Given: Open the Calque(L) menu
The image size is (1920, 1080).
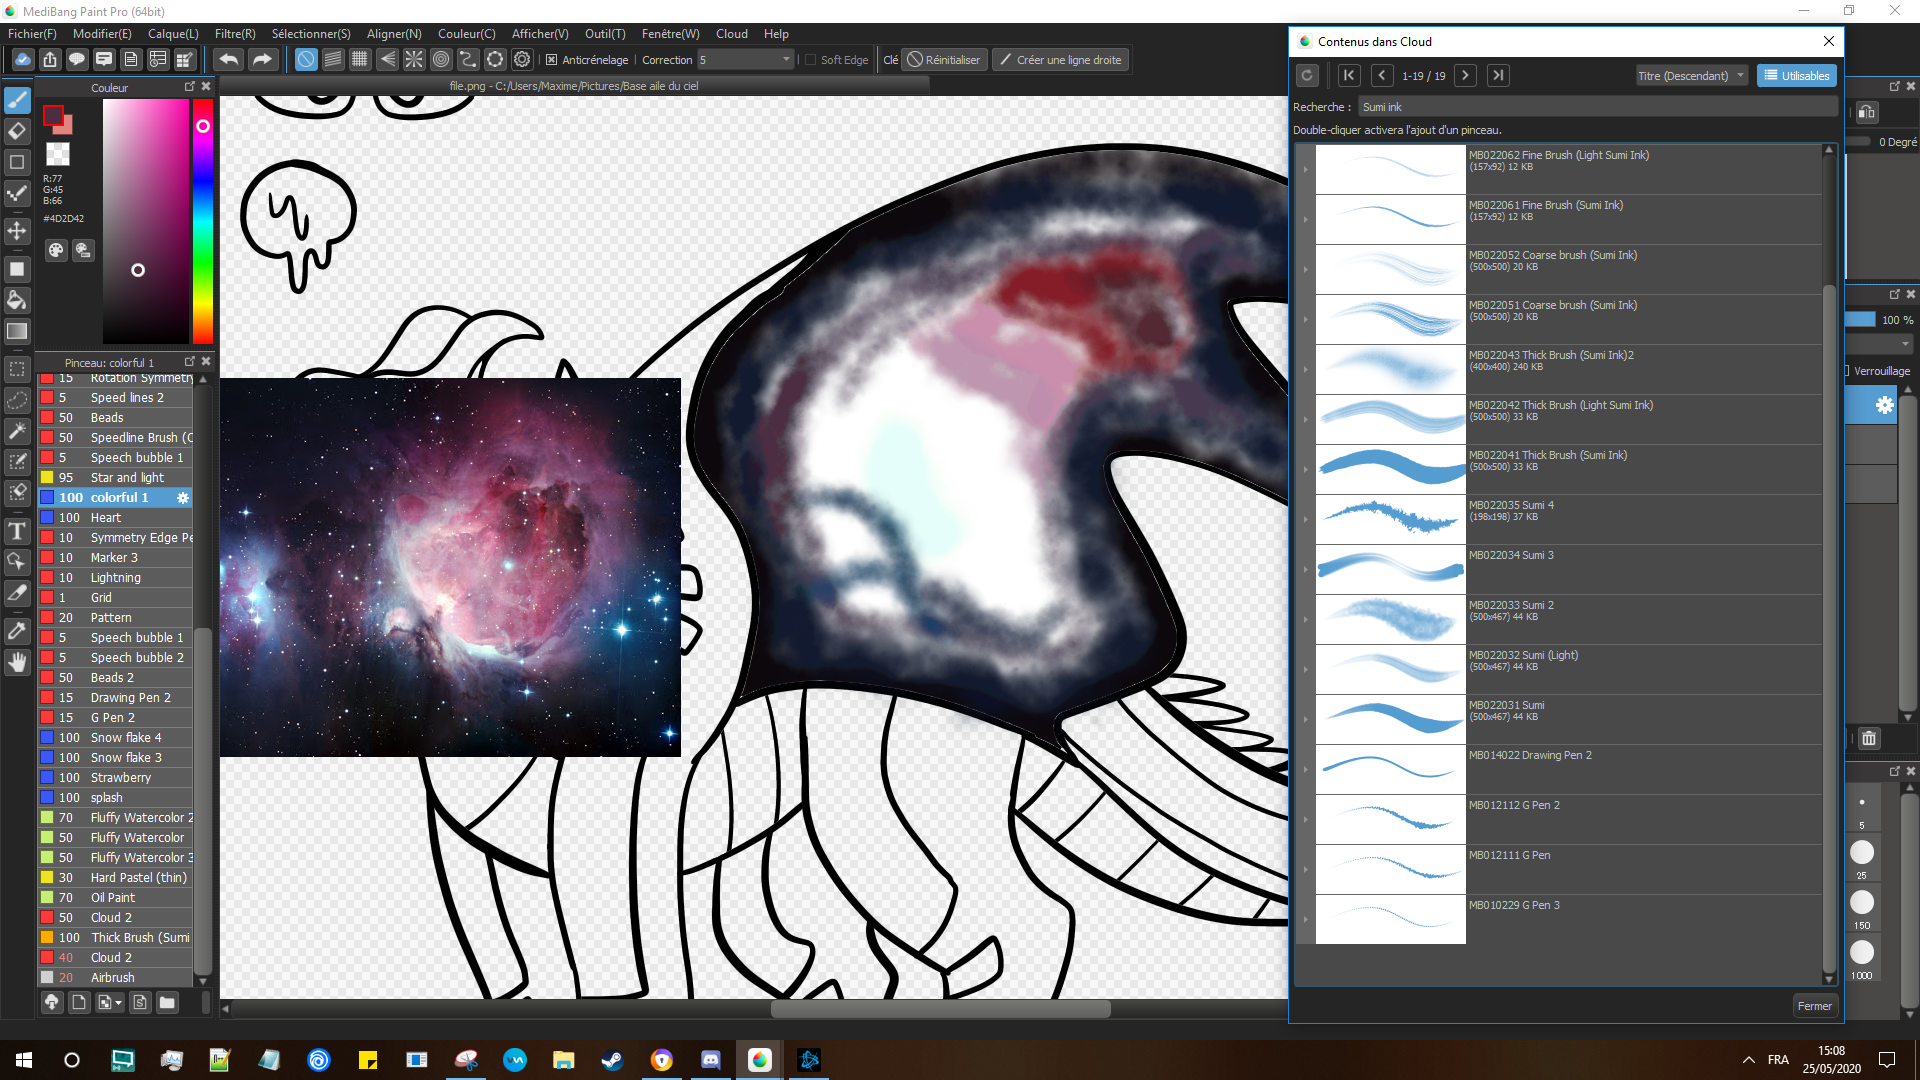Looking at the screenshot, I should pos(173,34).
